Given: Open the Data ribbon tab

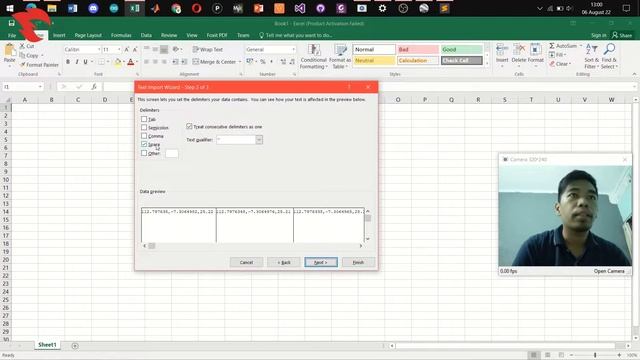Looking at the screenshot, I should (146, 36).
